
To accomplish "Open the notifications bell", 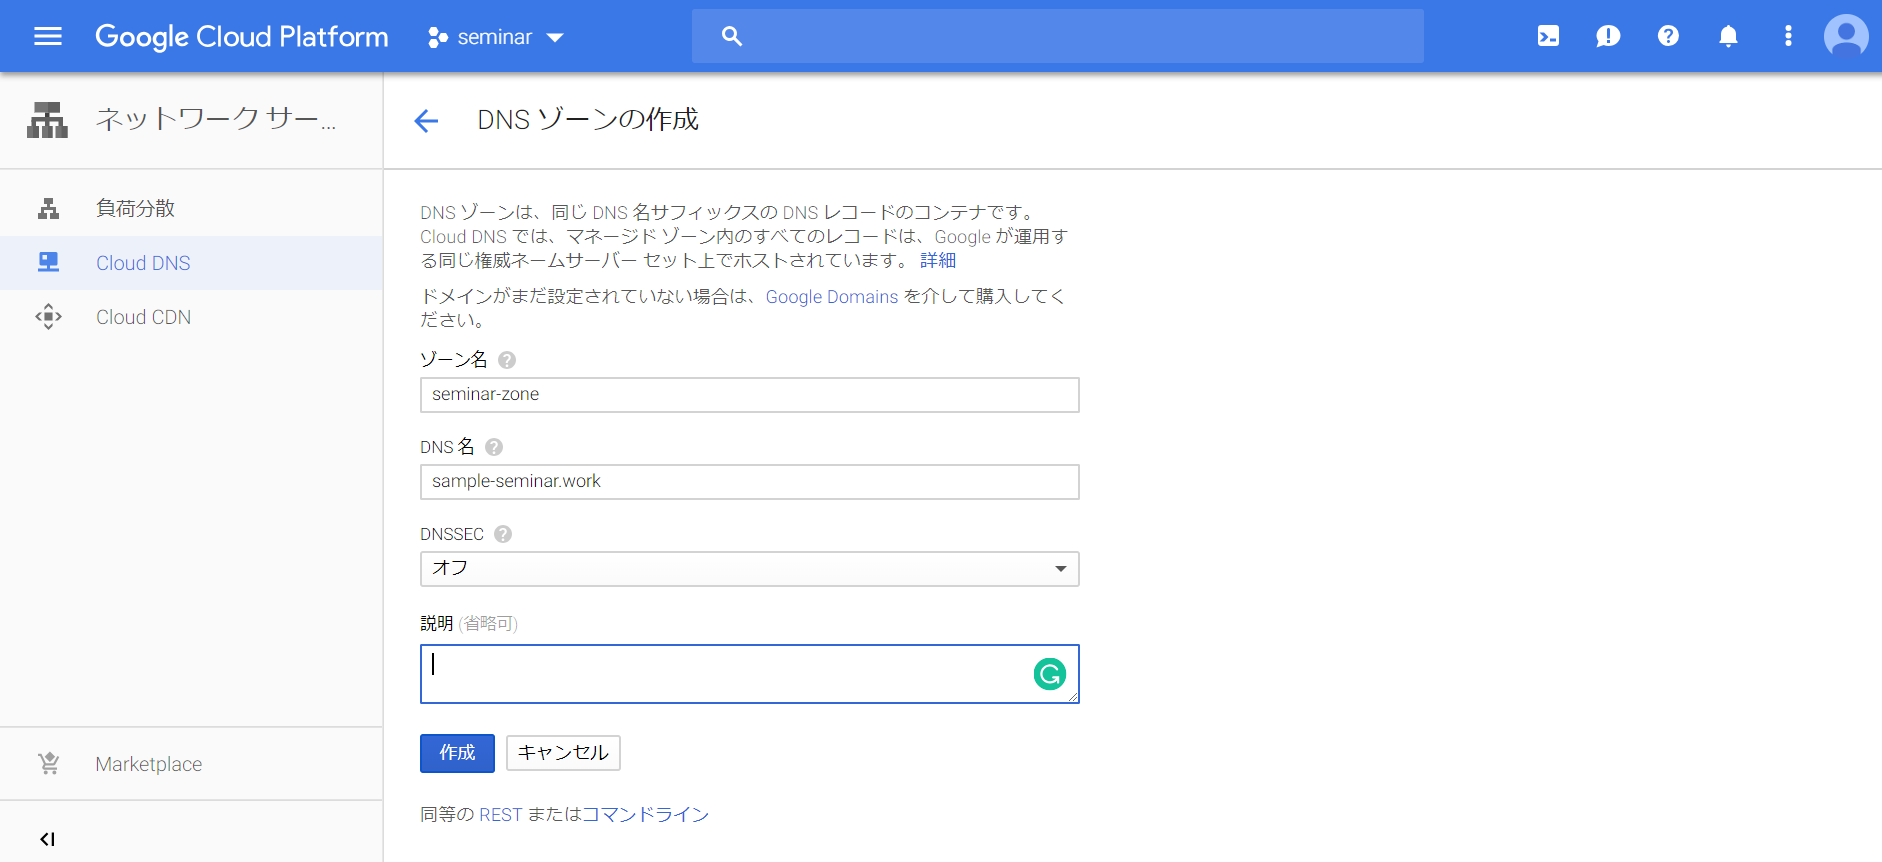I will (x=1728, y=37).
